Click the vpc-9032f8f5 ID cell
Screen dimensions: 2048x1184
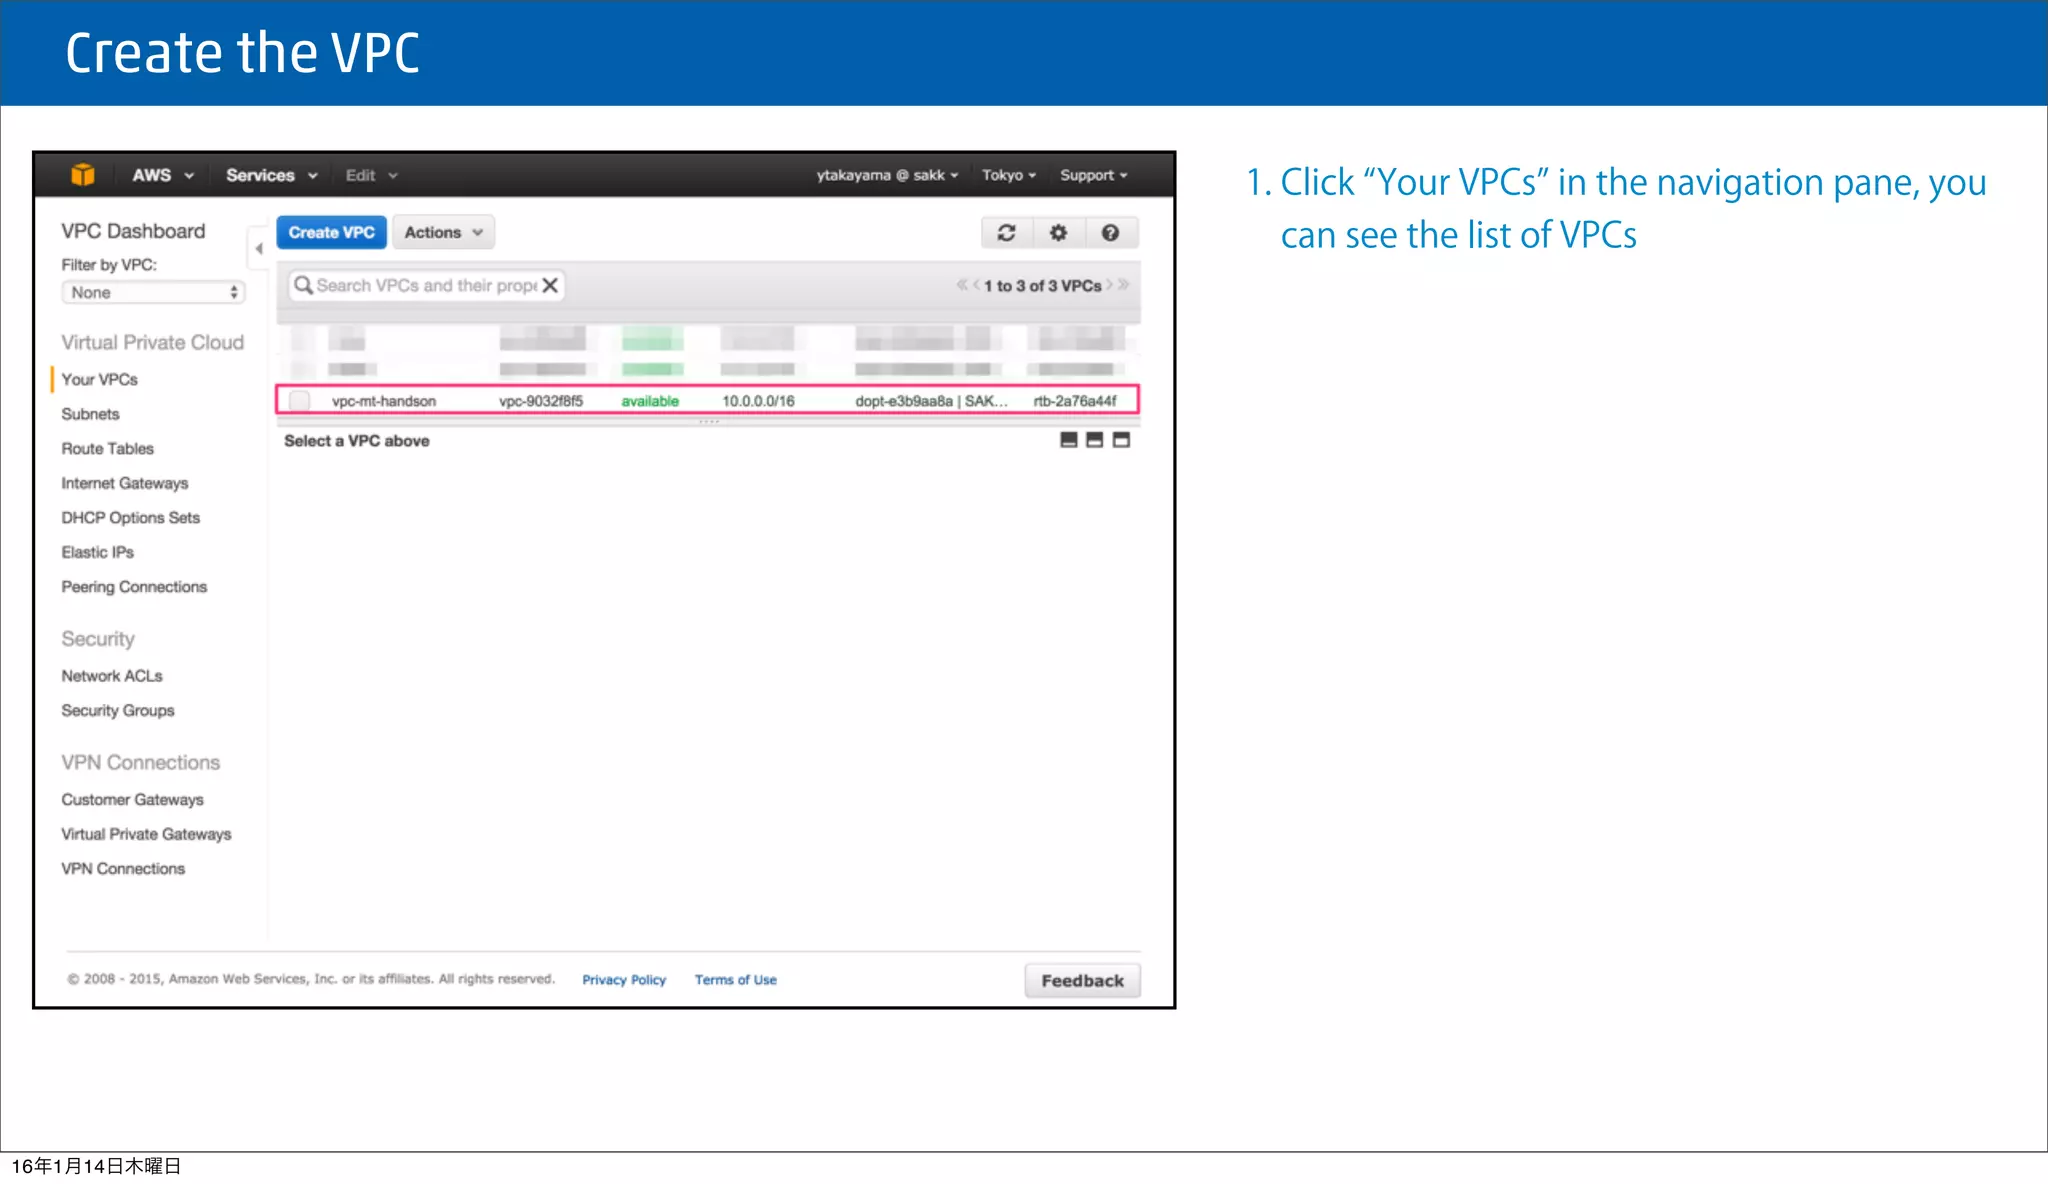click(541, 401)
